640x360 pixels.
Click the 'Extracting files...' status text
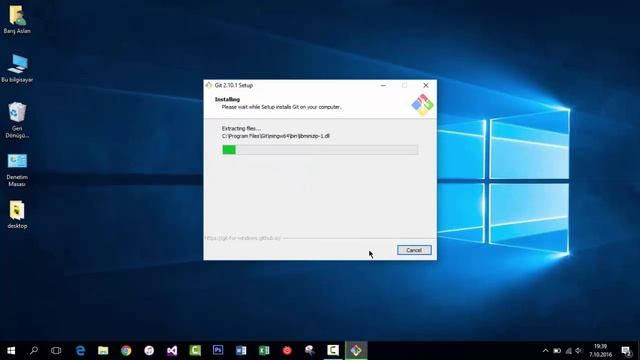coord(241,129)
